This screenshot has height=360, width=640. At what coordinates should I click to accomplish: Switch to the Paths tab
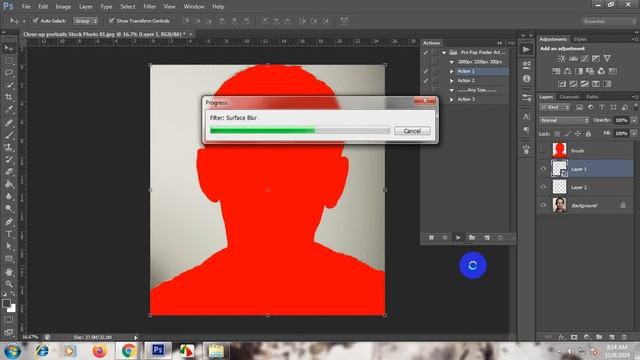[x=592, y=97]
